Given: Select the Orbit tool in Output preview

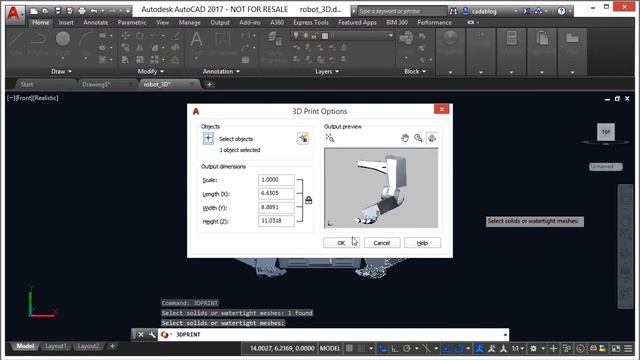Looking at the screenshot, I should tap(432, 138).
